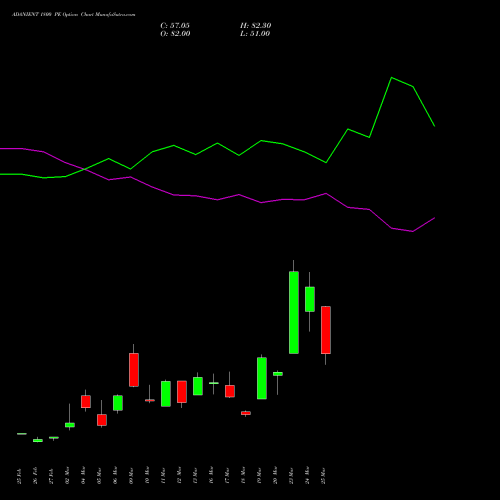This screenshot has width=500, height=500.
Task: Click the chart title text at top left
Action: click(74, 14)
